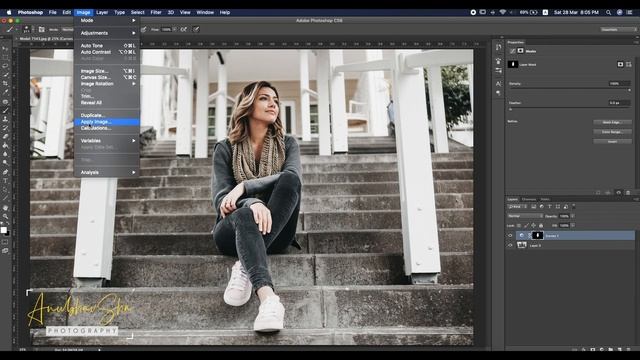Toggle the layer filter on/off switch

click(573, 207)
